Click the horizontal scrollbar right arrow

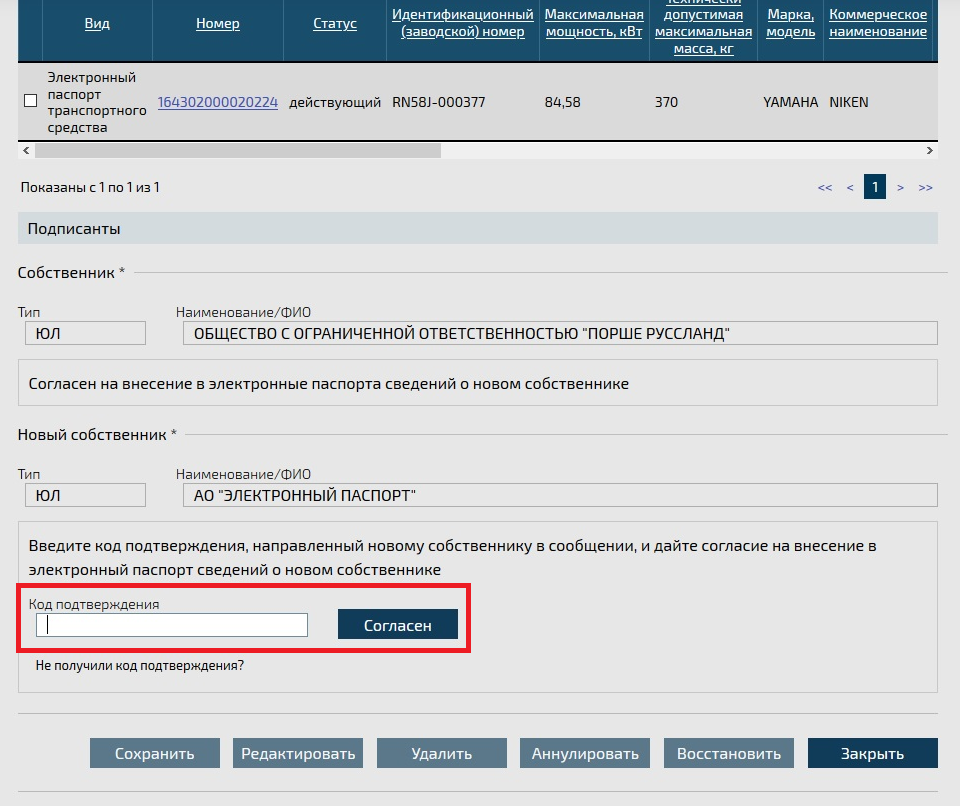pyautogui.click(x=929, y=150)
